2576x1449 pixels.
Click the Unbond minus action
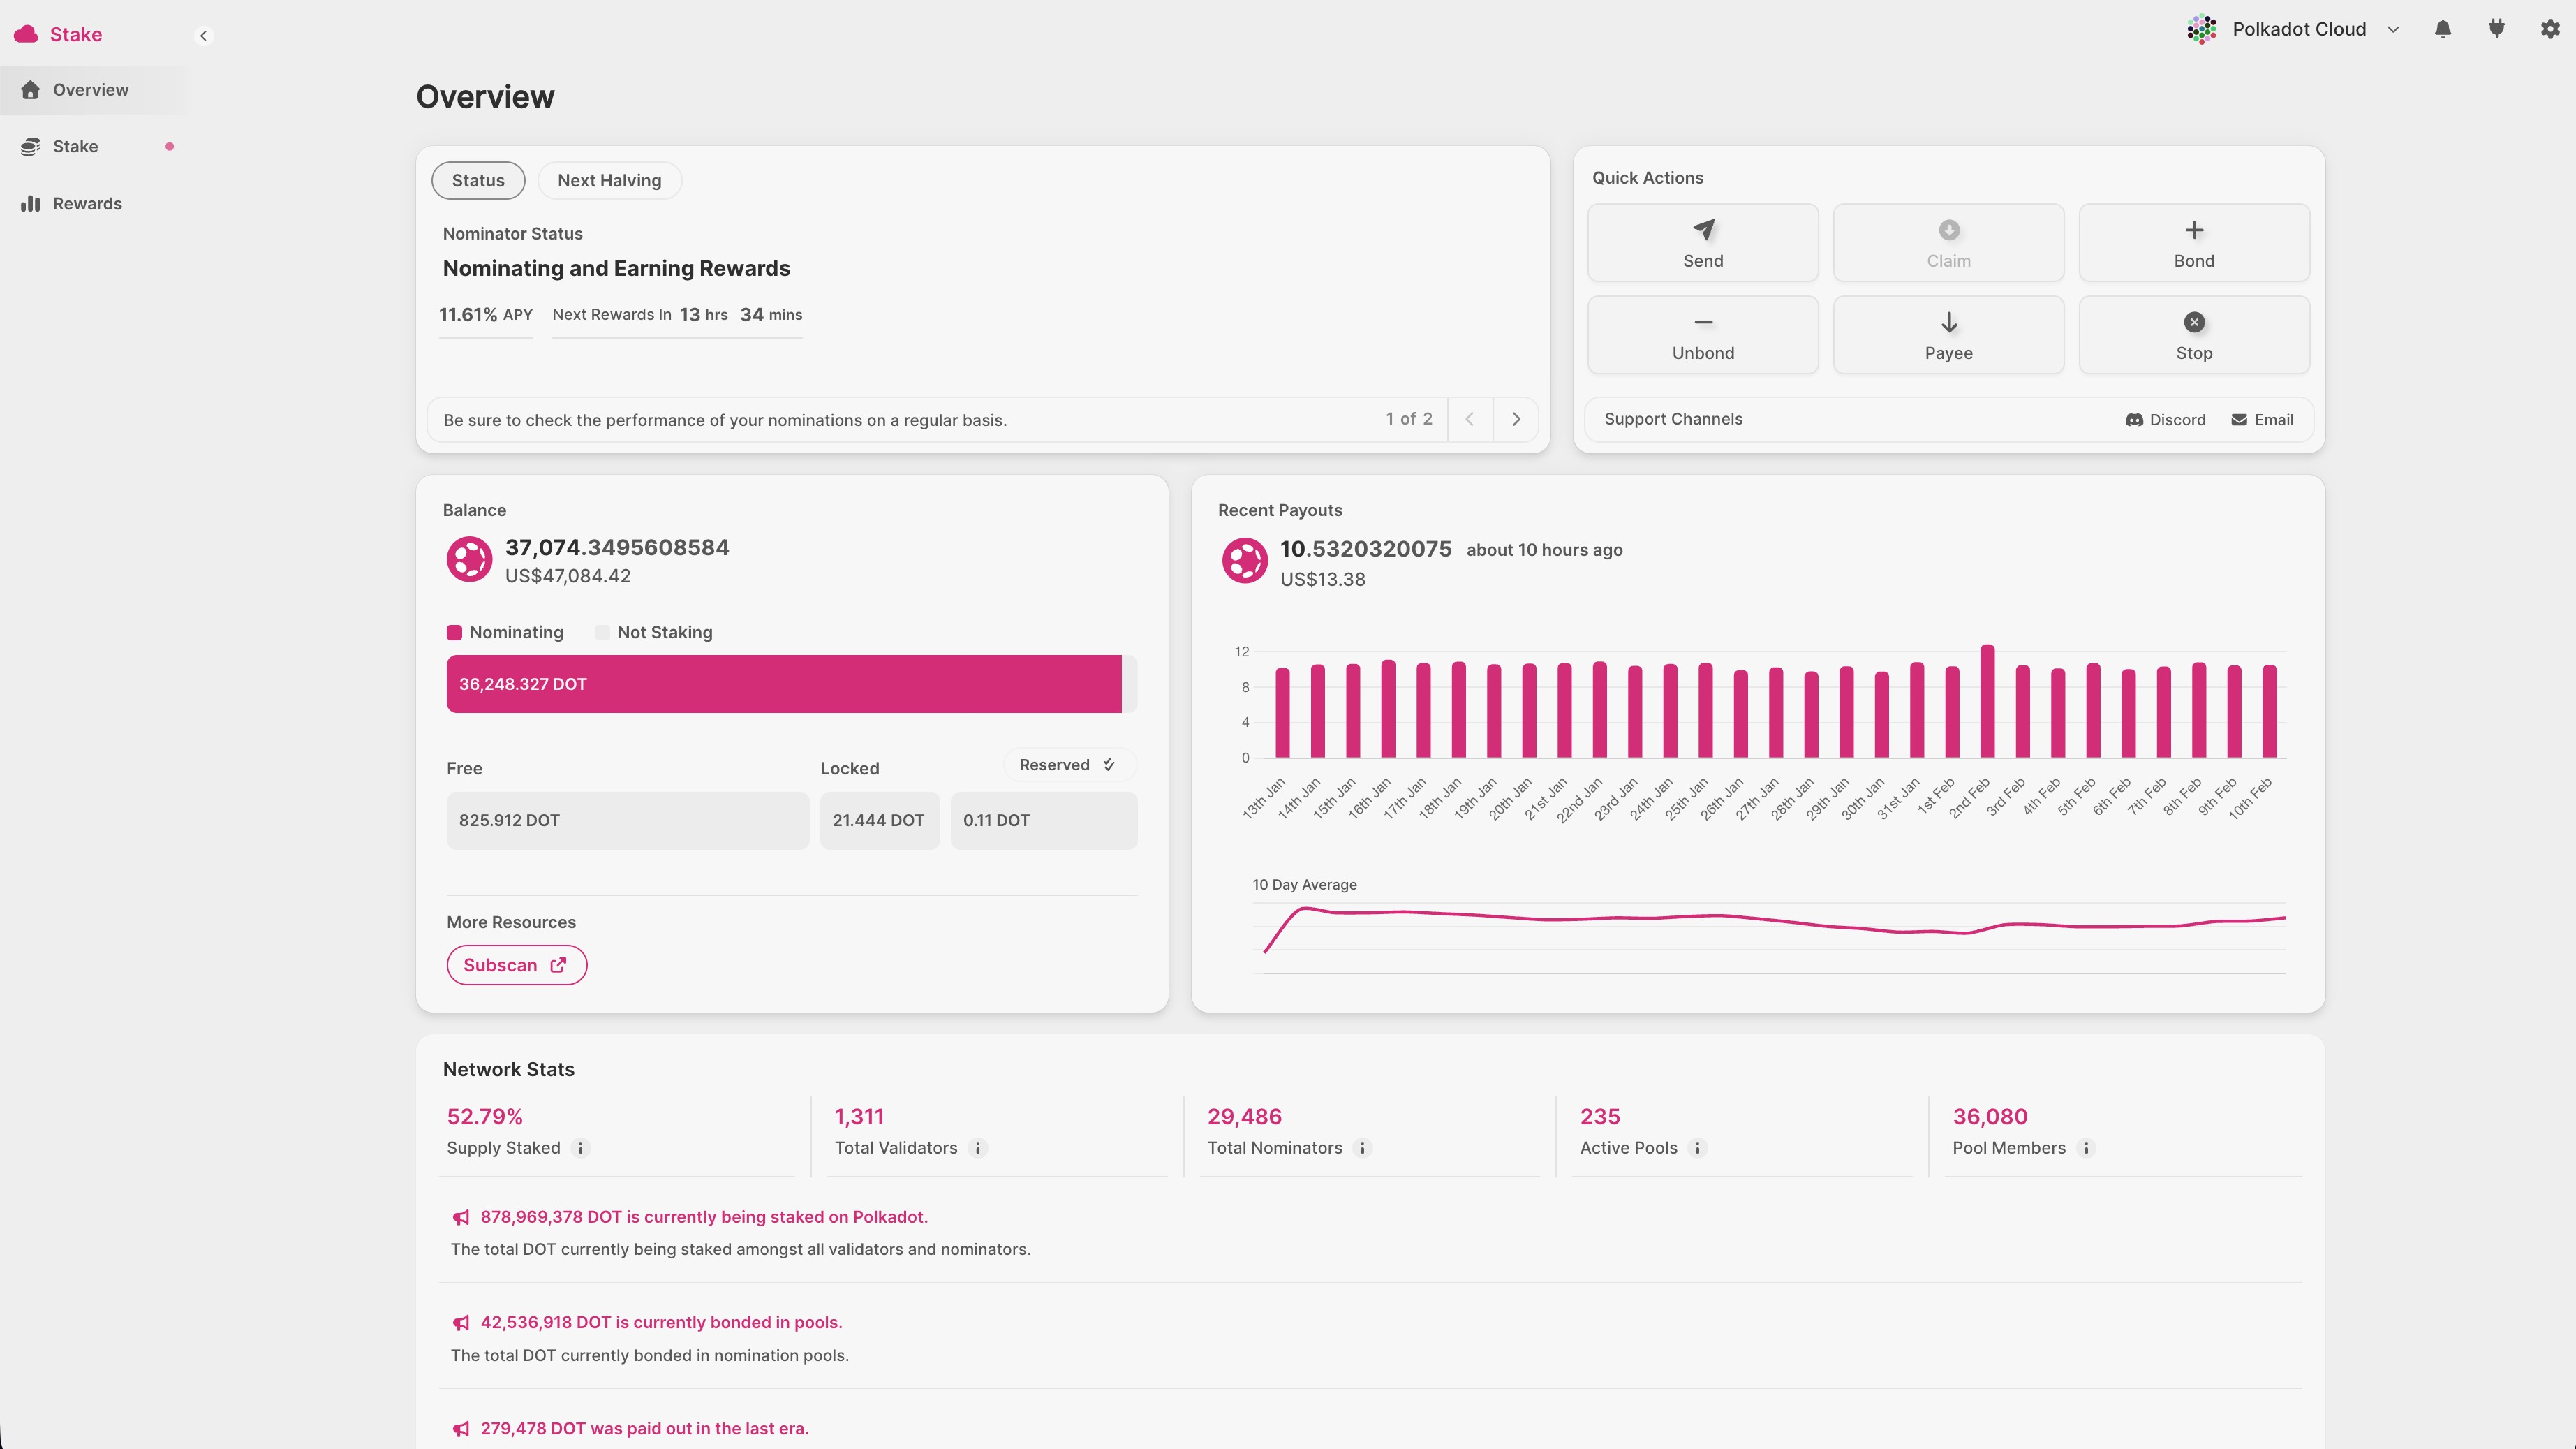[1702, 335]
